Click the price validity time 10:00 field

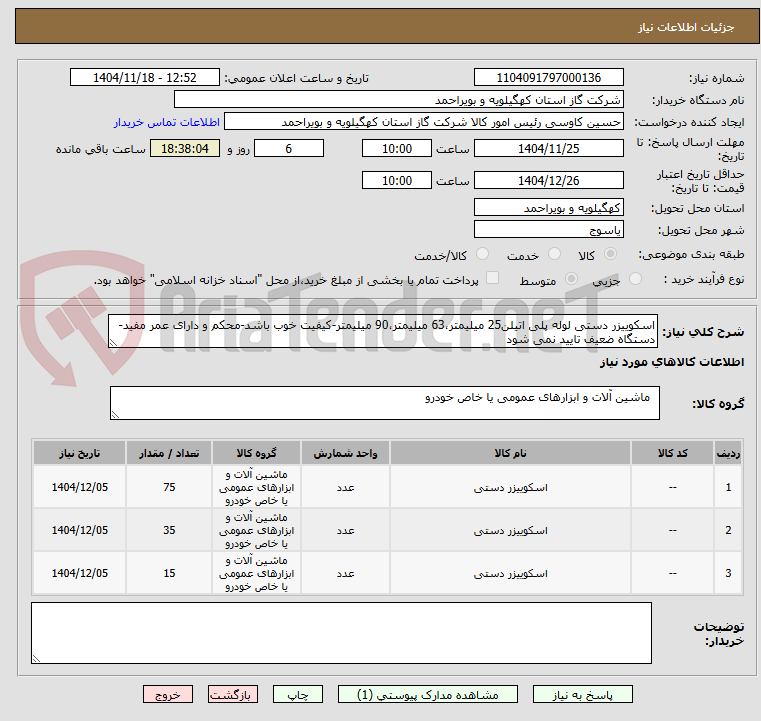(397, 180)
